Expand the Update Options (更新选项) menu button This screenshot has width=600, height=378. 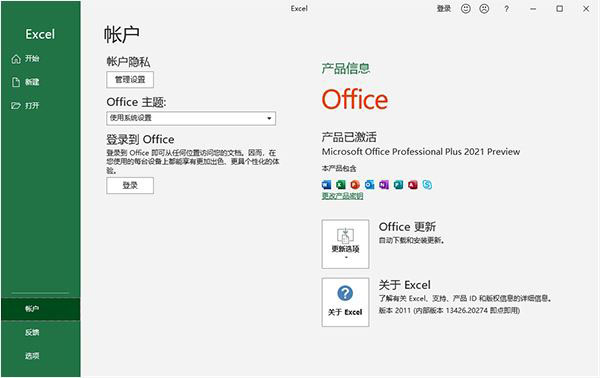pos(345,244)
